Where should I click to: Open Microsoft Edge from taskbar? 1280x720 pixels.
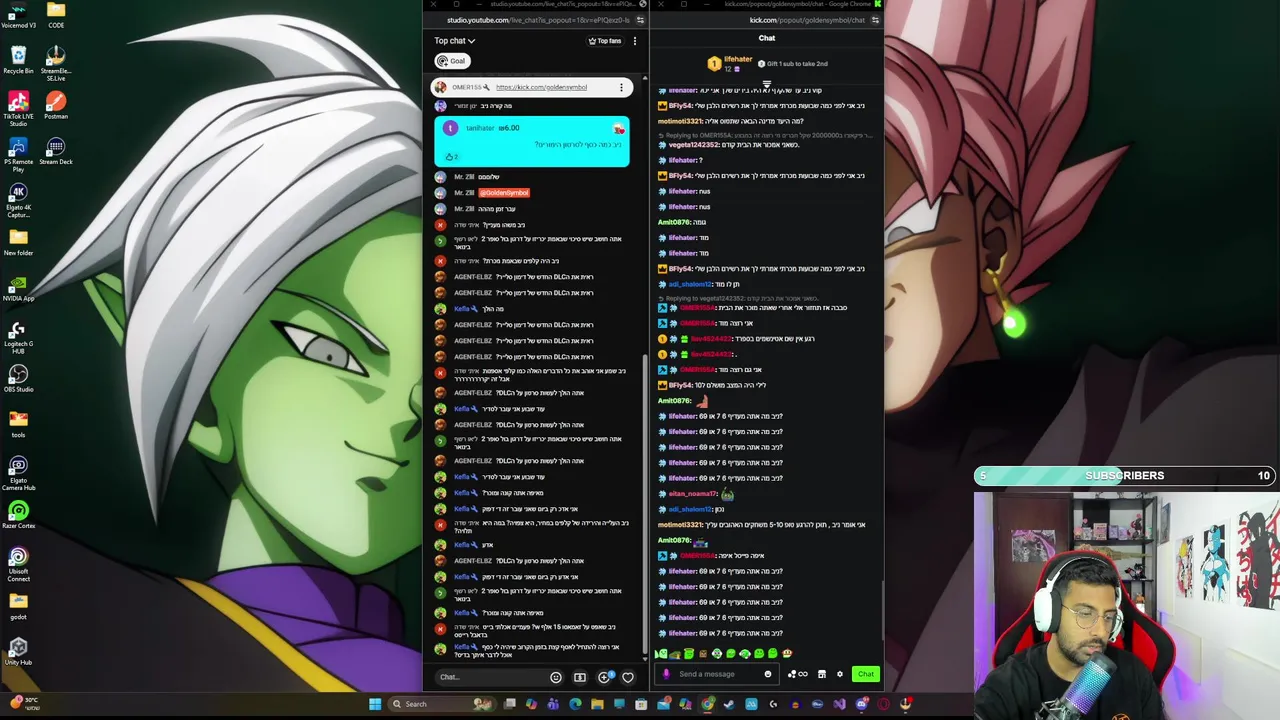tap(575, 704)
